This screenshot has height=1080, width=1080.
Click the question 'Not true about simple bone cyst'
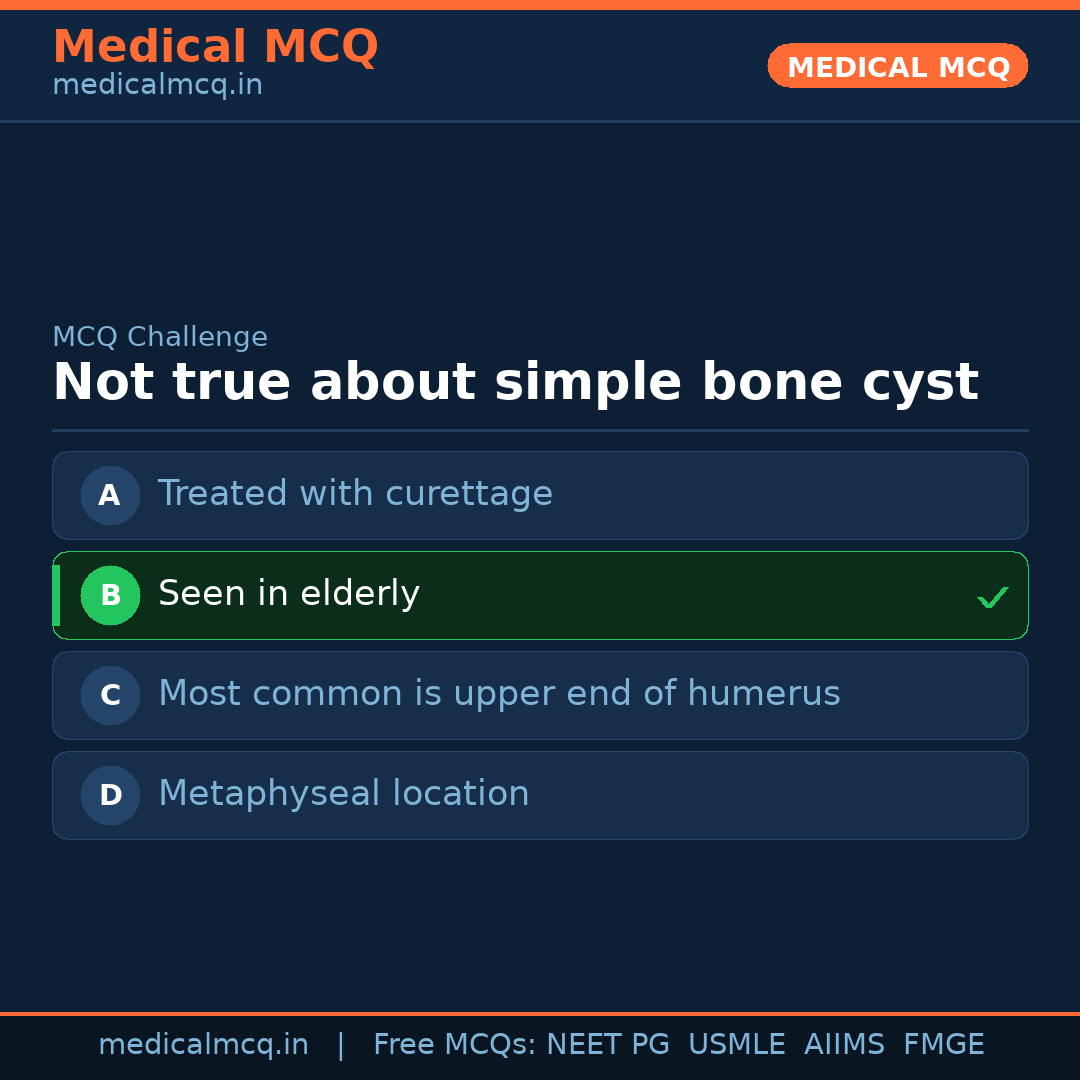click(515, 383)
